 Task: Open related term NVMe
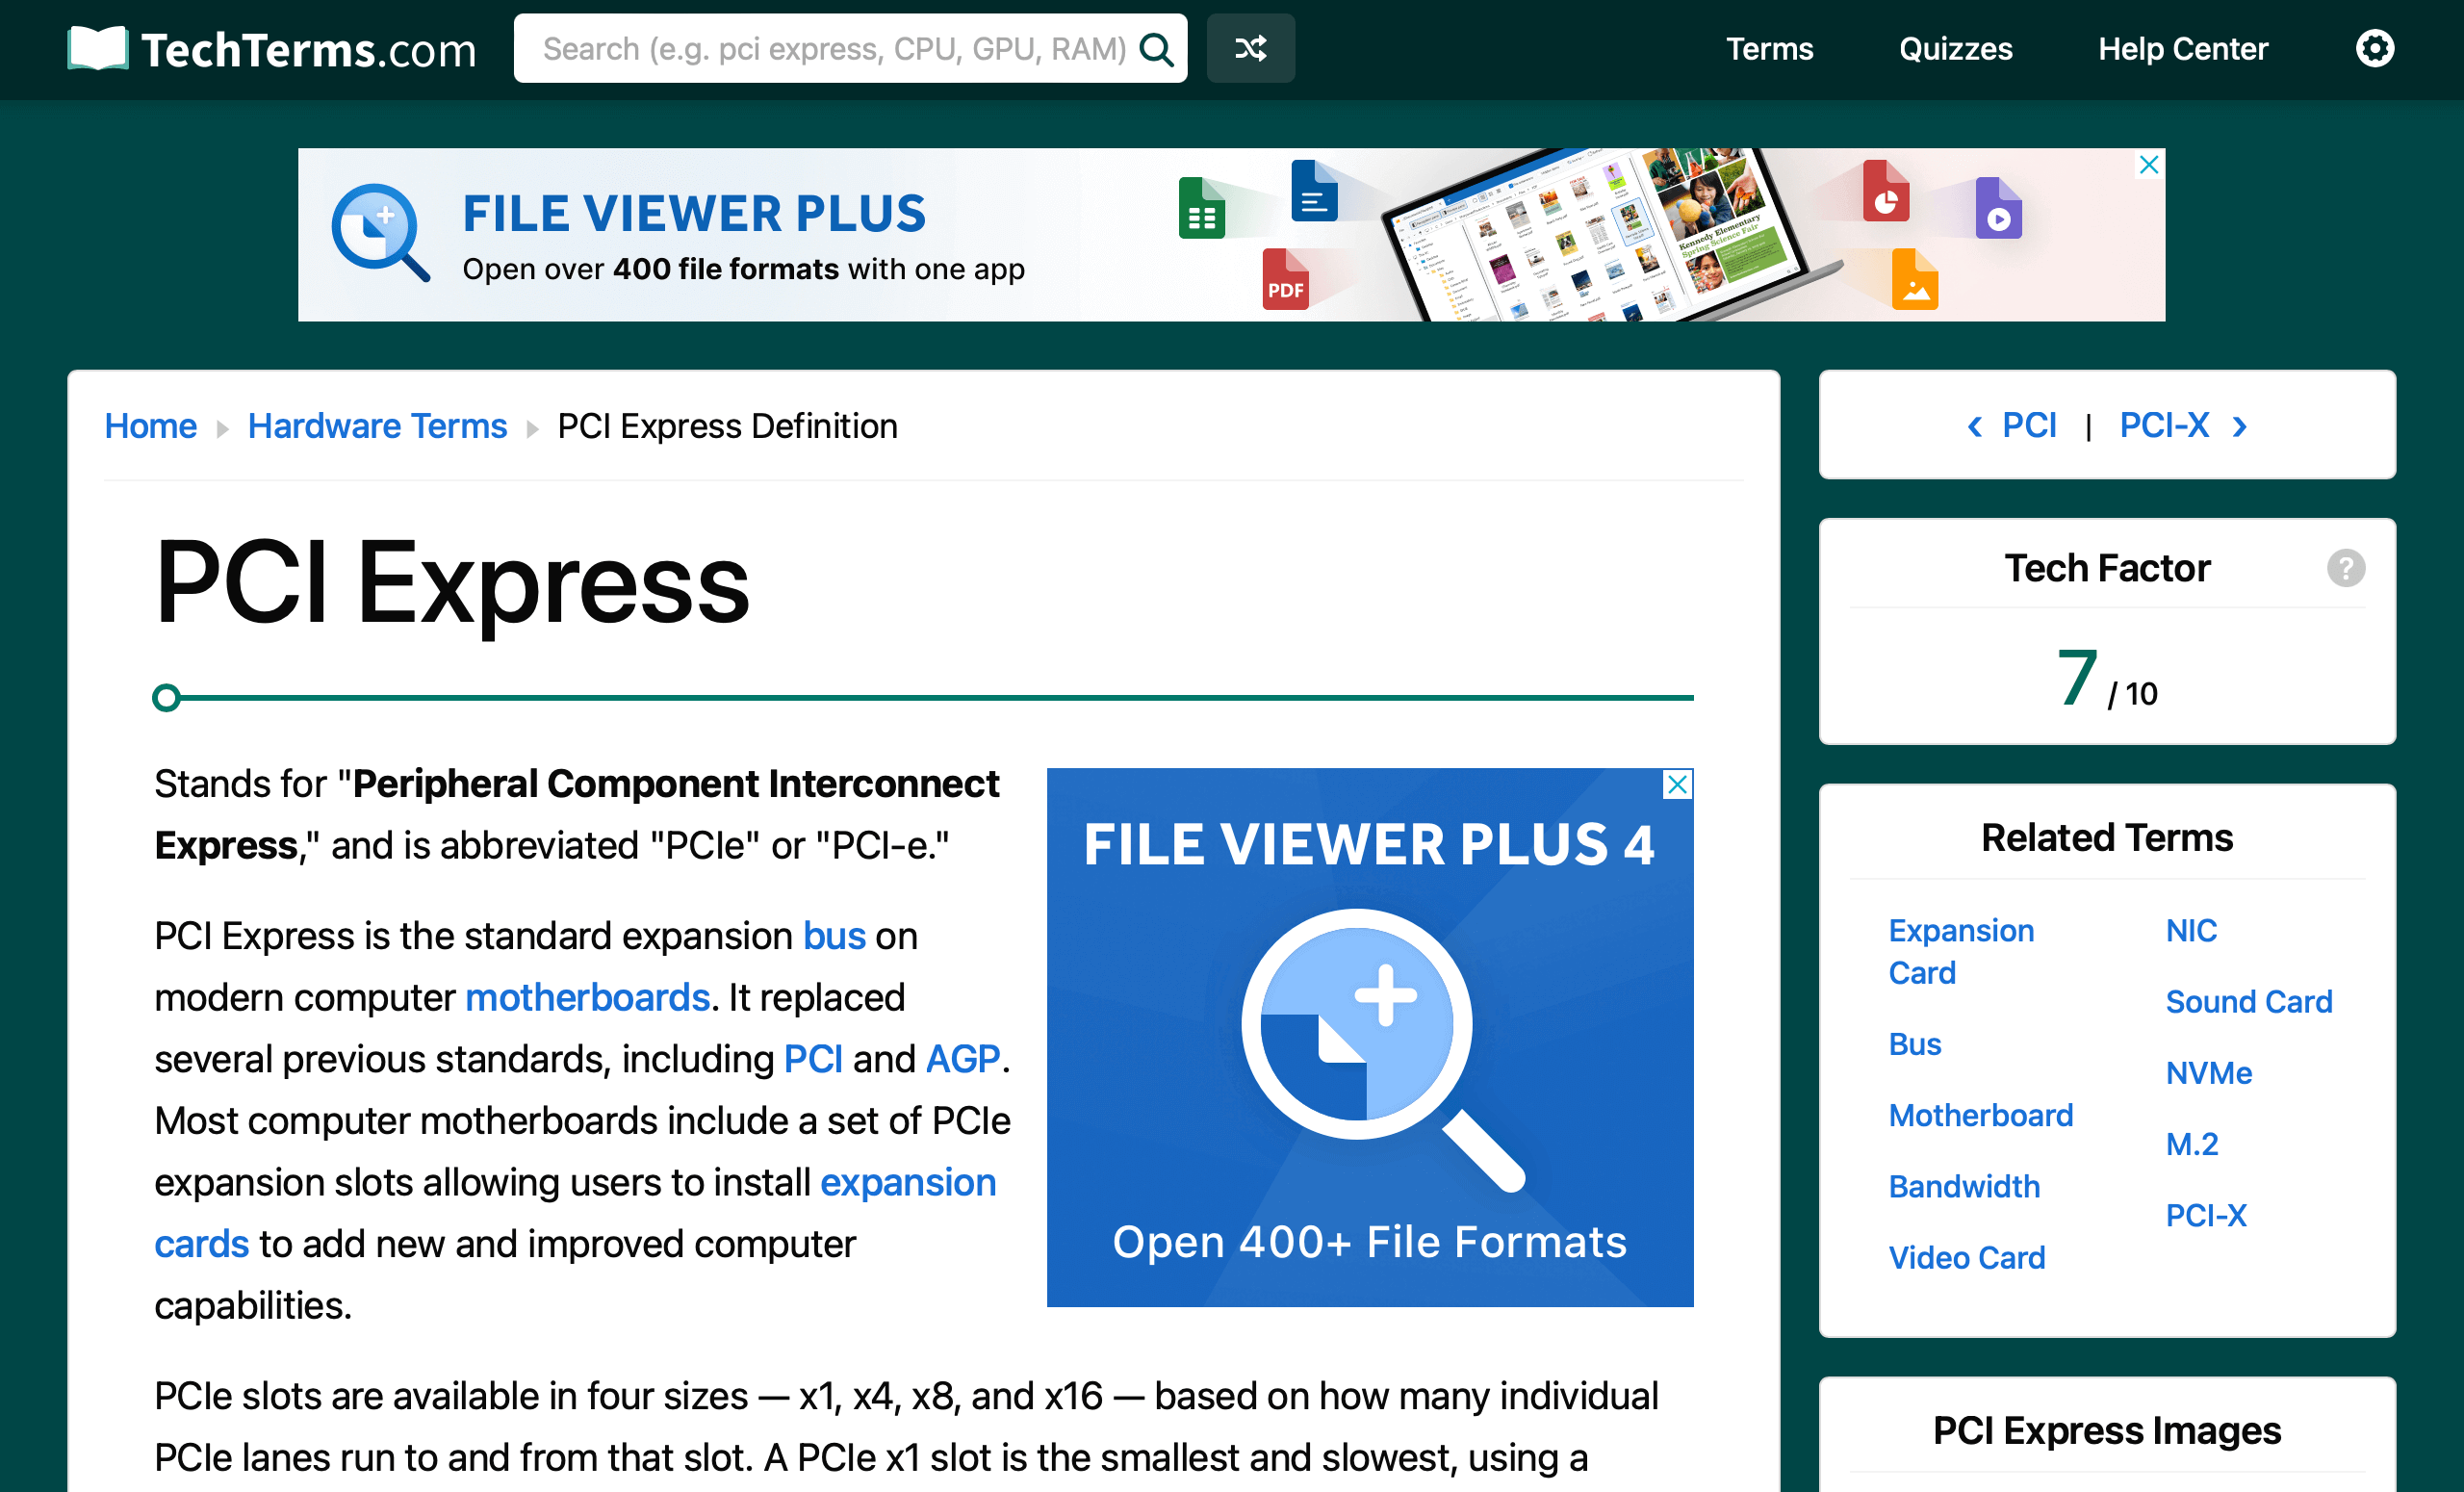pos(2208,1073)
